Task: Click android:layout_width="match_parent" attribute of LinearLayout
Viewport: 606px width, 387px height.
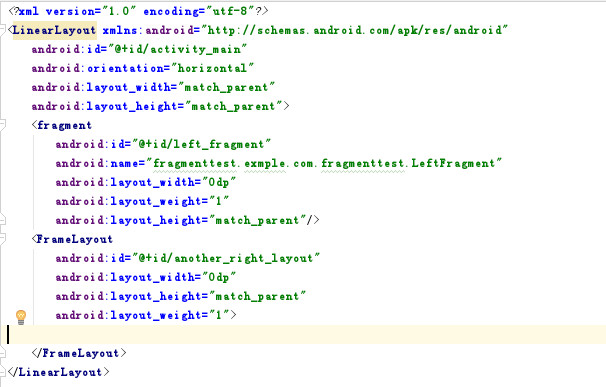Action: 153,87
